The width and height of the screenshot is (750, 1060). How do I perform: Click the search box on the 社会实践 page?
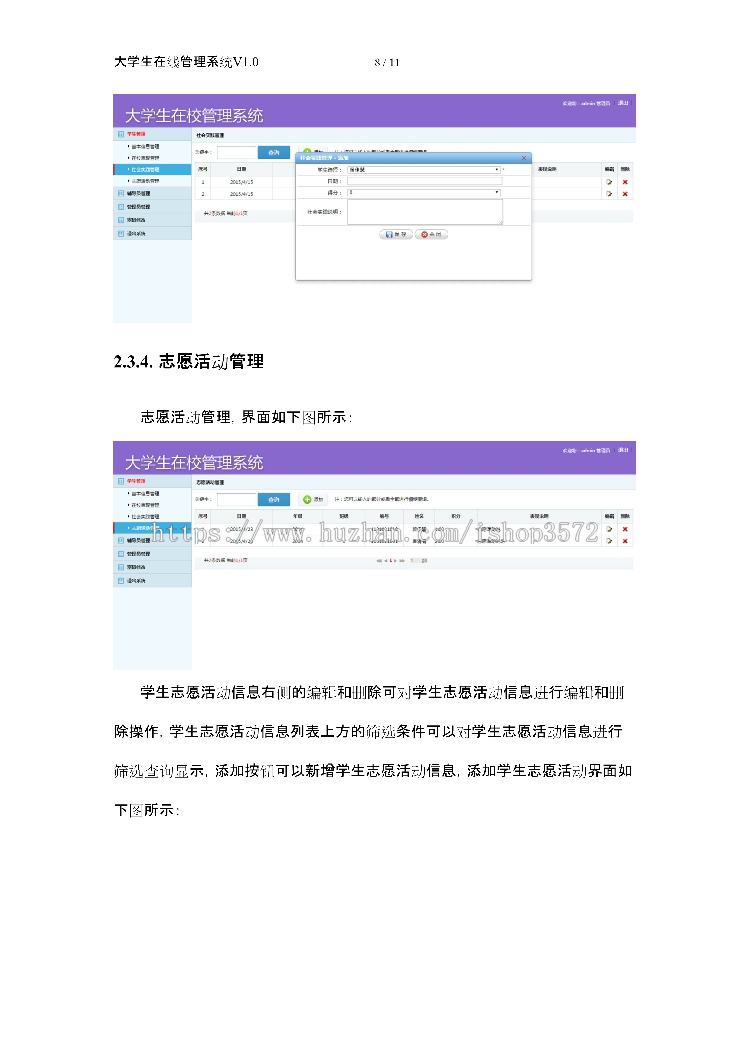(x=237, y=153)
